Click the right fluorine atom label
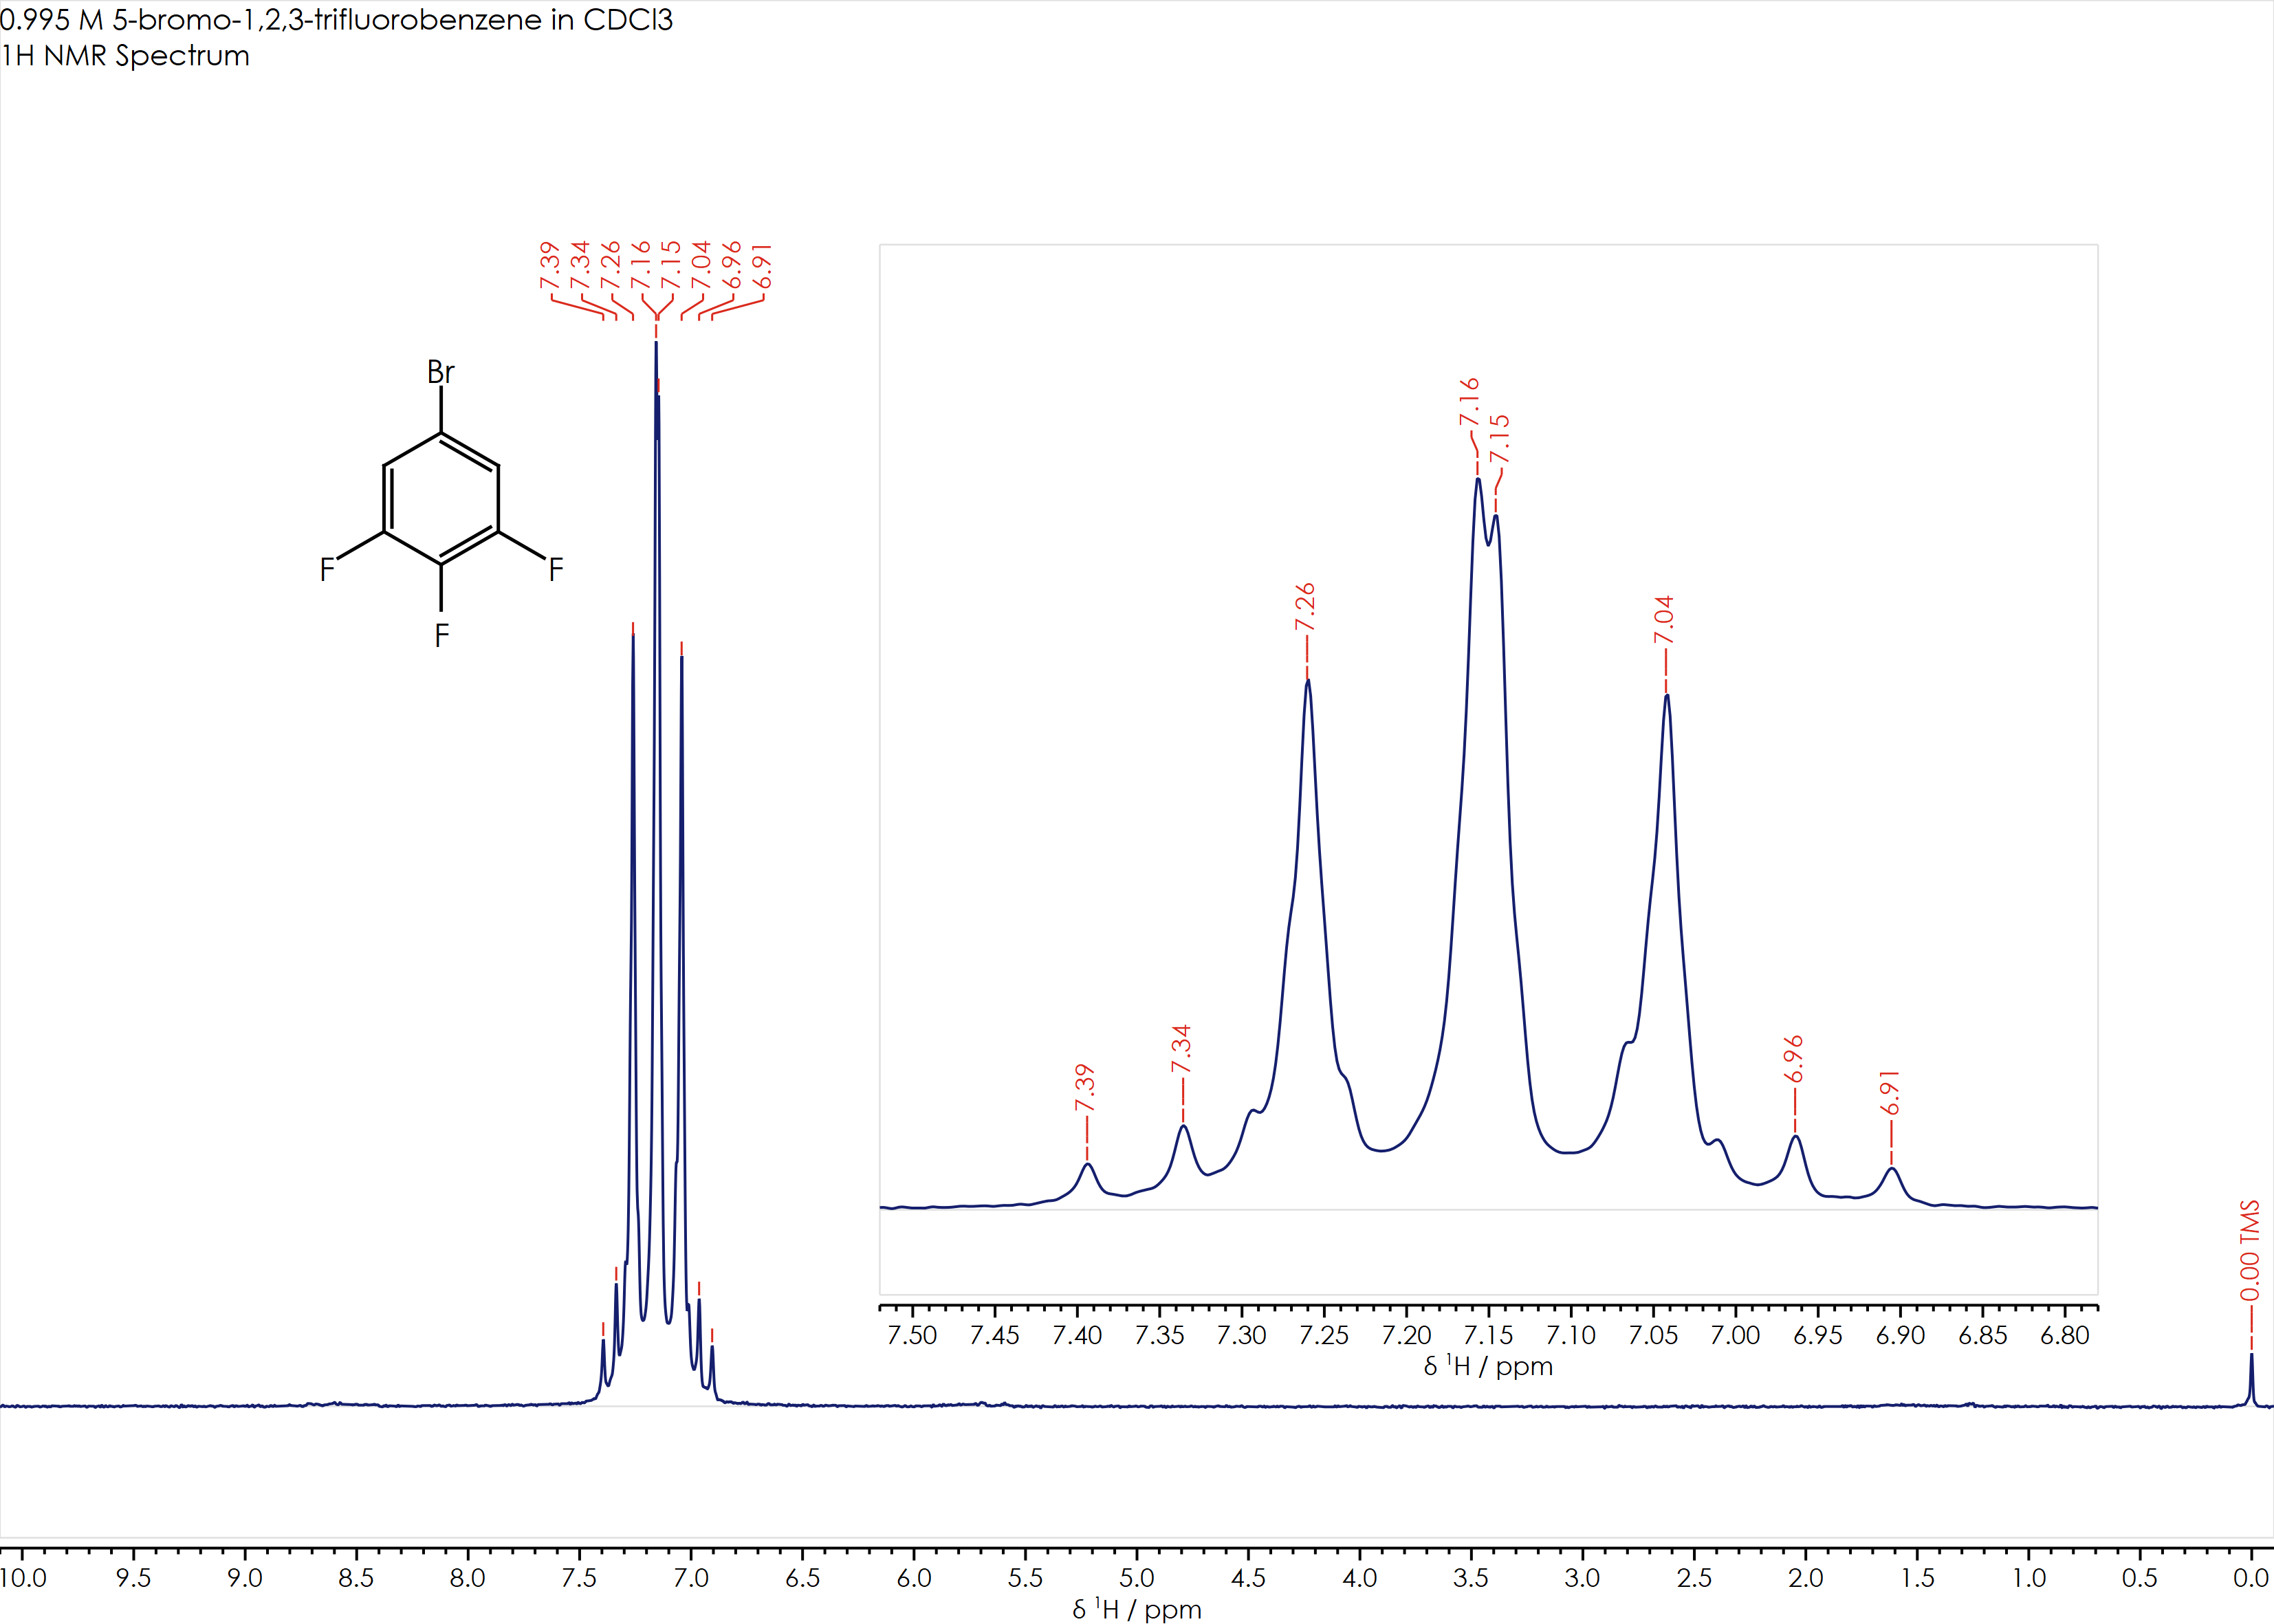 (556, 570)
